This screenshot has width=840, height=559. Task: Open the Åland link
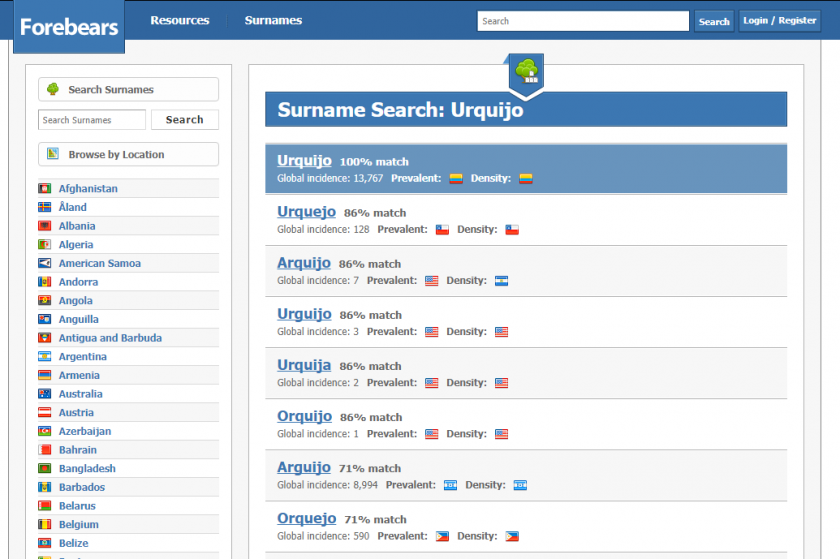[x=72, y=207]
